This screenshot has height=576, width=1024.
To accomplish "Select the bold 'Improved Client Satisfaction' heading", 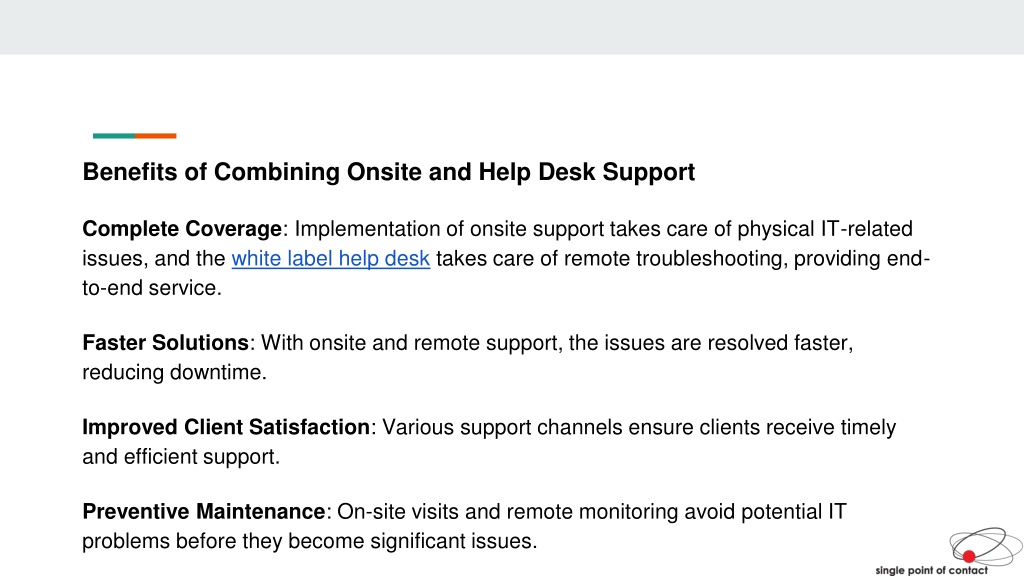I will tap(226, 427).
